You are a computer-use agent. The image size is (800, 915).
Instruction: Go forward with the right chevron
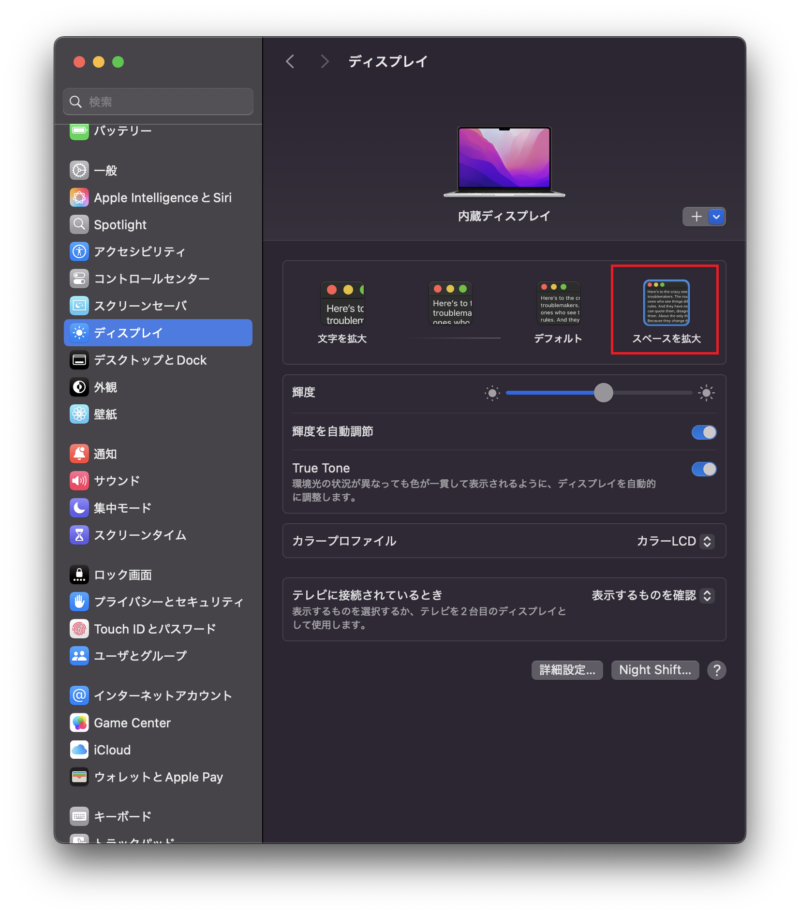point(324,61)
